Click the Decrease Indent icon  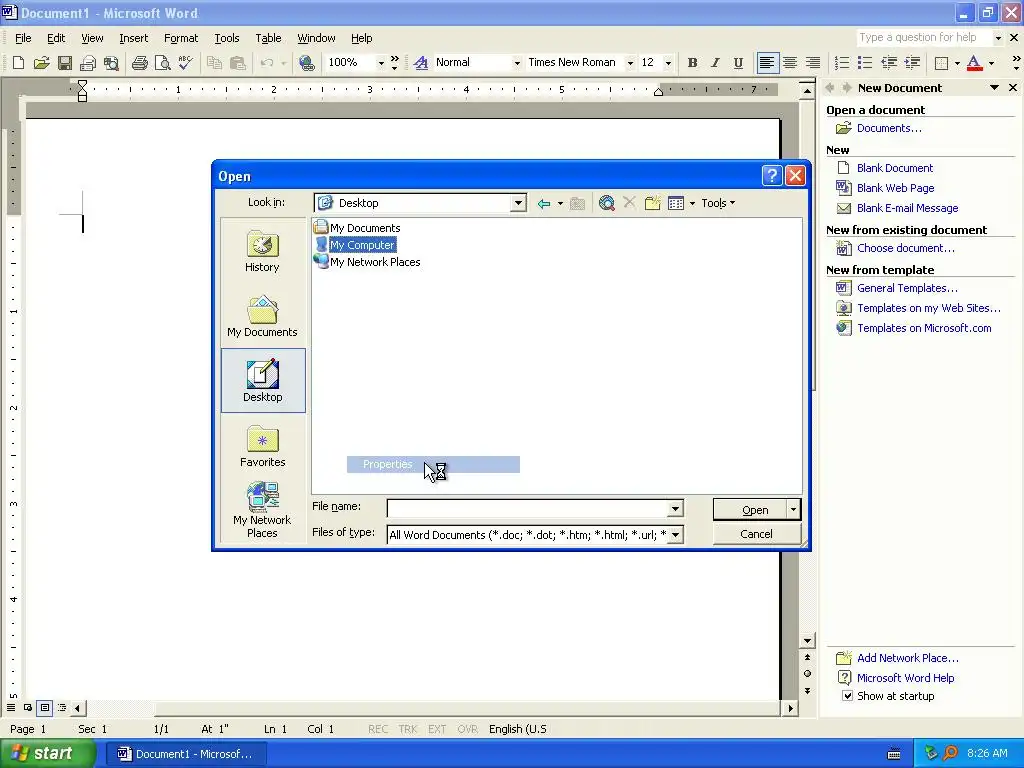click(x=889, y=63)
